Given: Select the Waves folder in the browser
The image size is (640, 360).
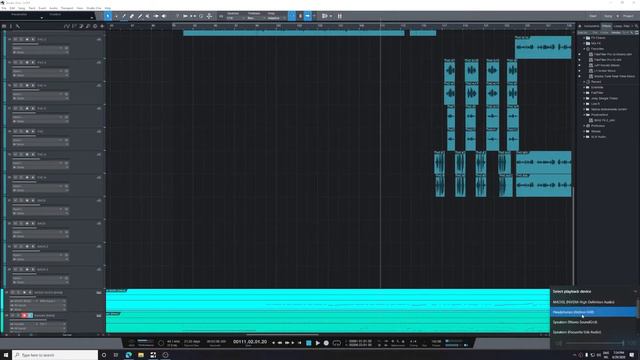Looking at the screenshot, I should pyautogui.click(x=596, y=131).
